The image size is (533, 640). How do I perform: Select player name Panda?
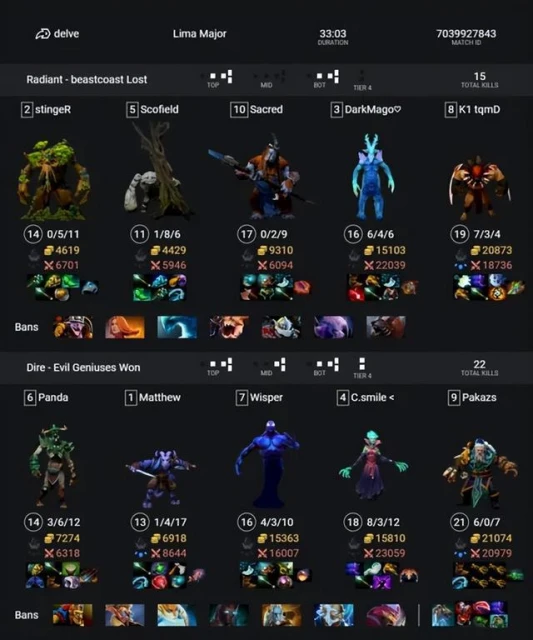pyautogui.click(x=53, y=398)
